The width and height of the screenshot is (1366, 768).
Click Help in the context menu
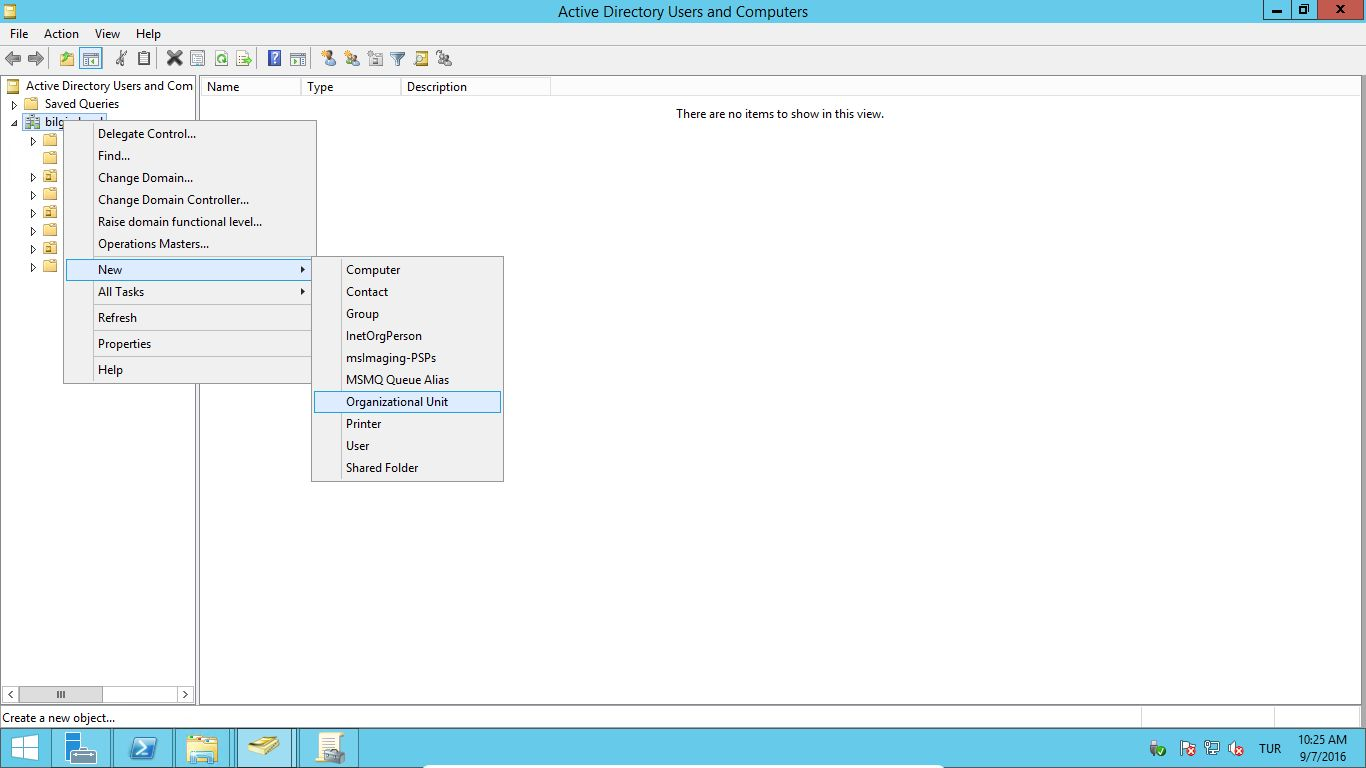click(x=189, y=370)
